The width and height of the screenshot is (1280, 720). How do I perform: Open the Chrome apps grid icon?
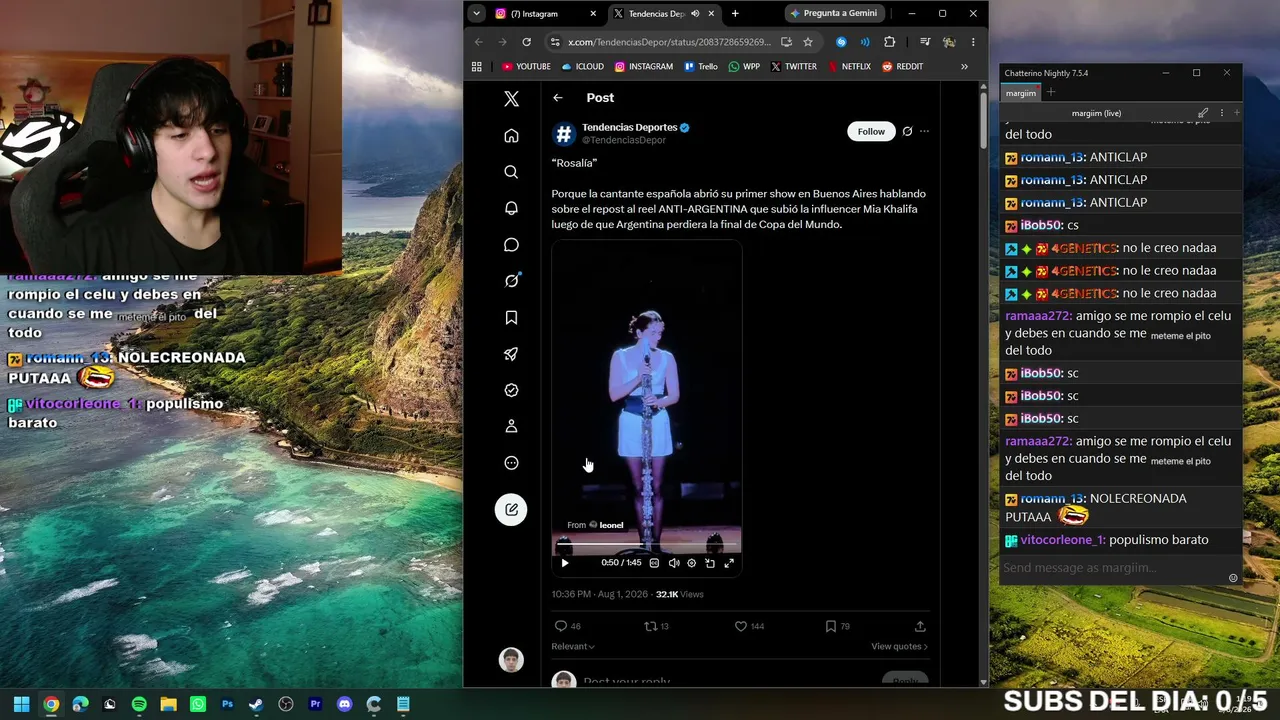coord(477,67)
